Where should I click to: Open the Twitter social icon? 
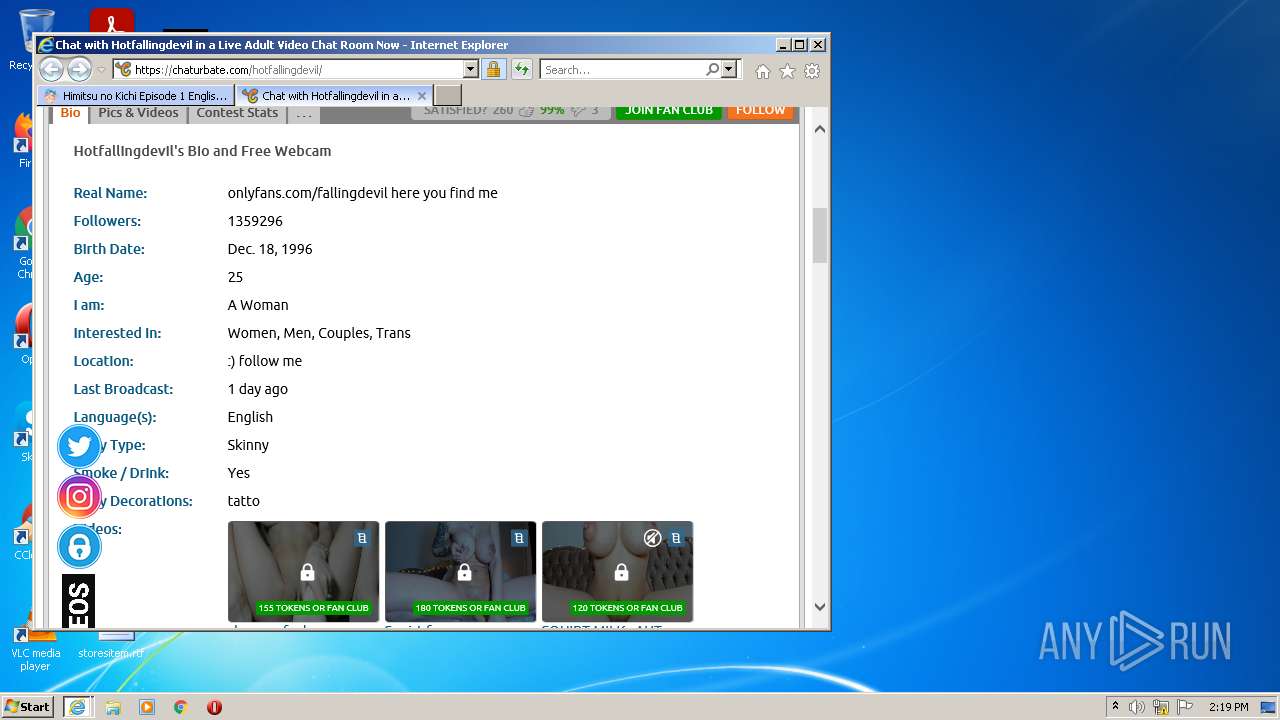tap(79, 446)
